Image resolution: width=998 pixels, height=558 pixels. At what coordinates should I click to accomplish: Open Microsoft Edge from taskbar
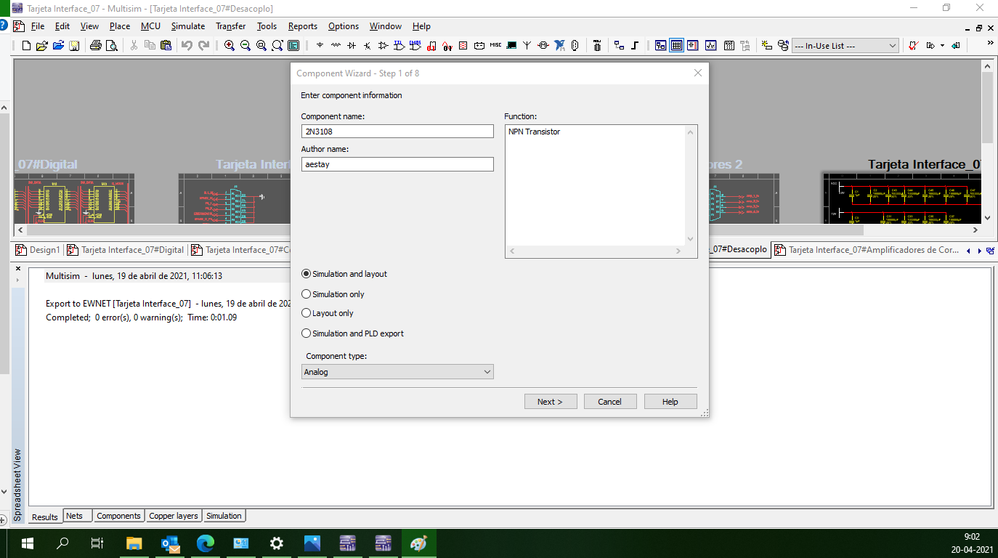(205, 543)
